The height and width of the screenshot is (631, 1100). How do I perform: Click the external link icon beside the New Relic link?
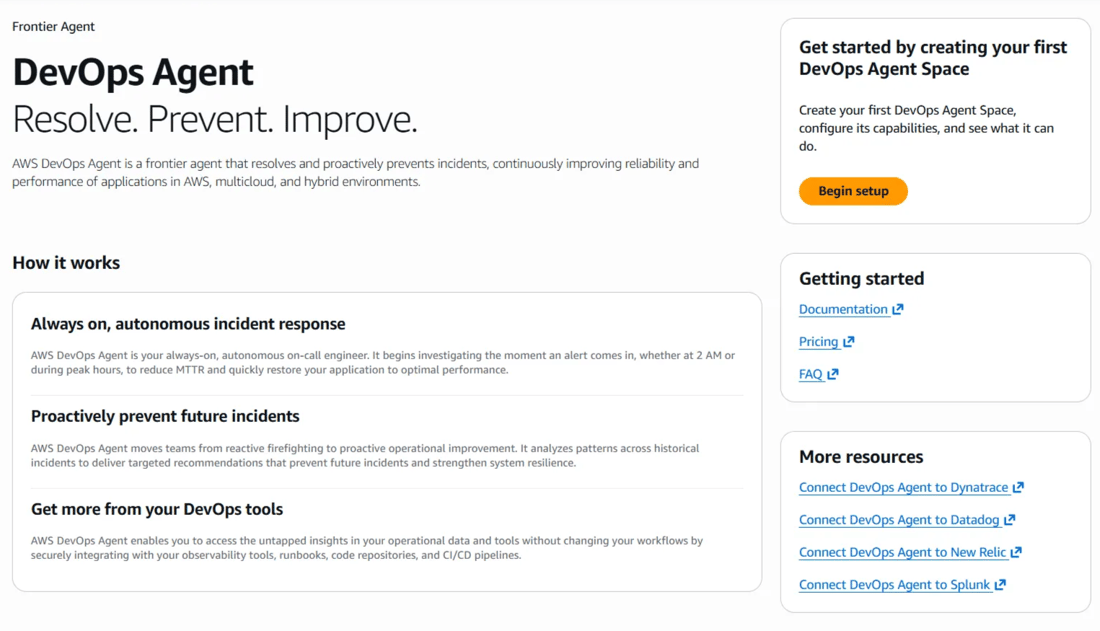pyautogui.click(x=1015, y=551)
